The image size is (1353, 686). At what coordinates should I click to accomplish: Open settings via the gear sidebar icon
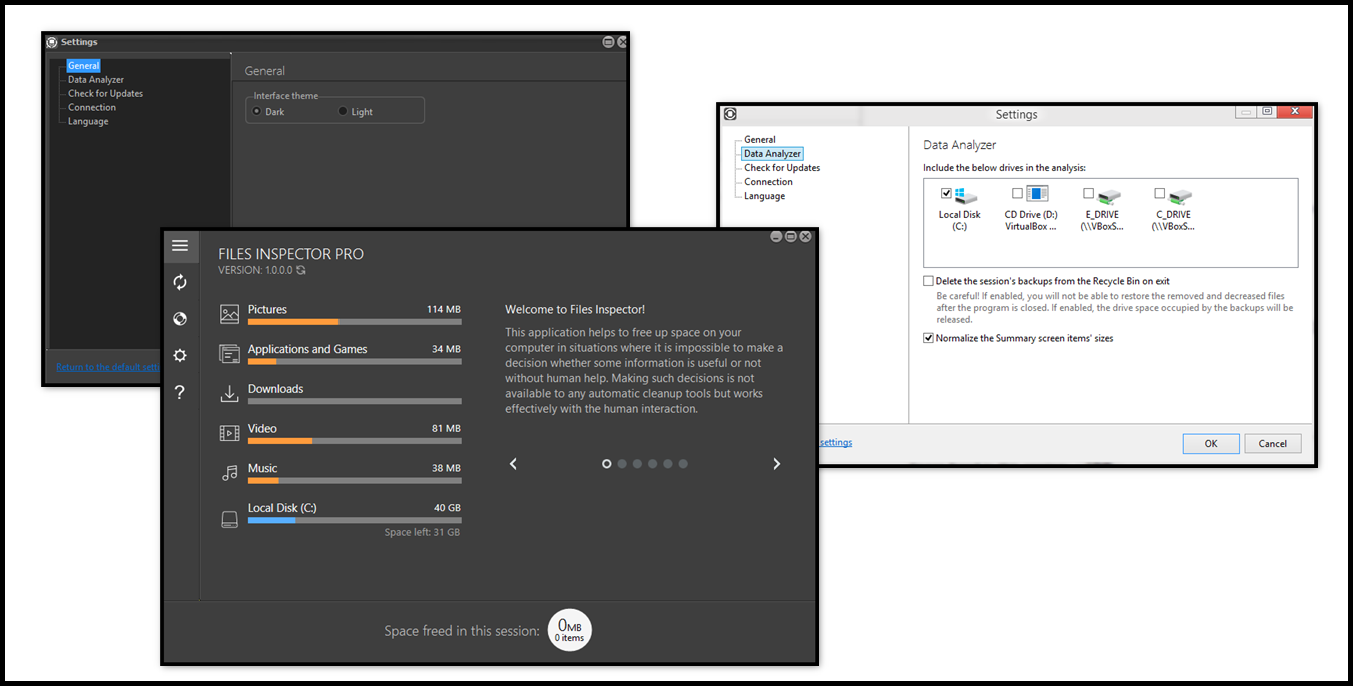point(180,355)
